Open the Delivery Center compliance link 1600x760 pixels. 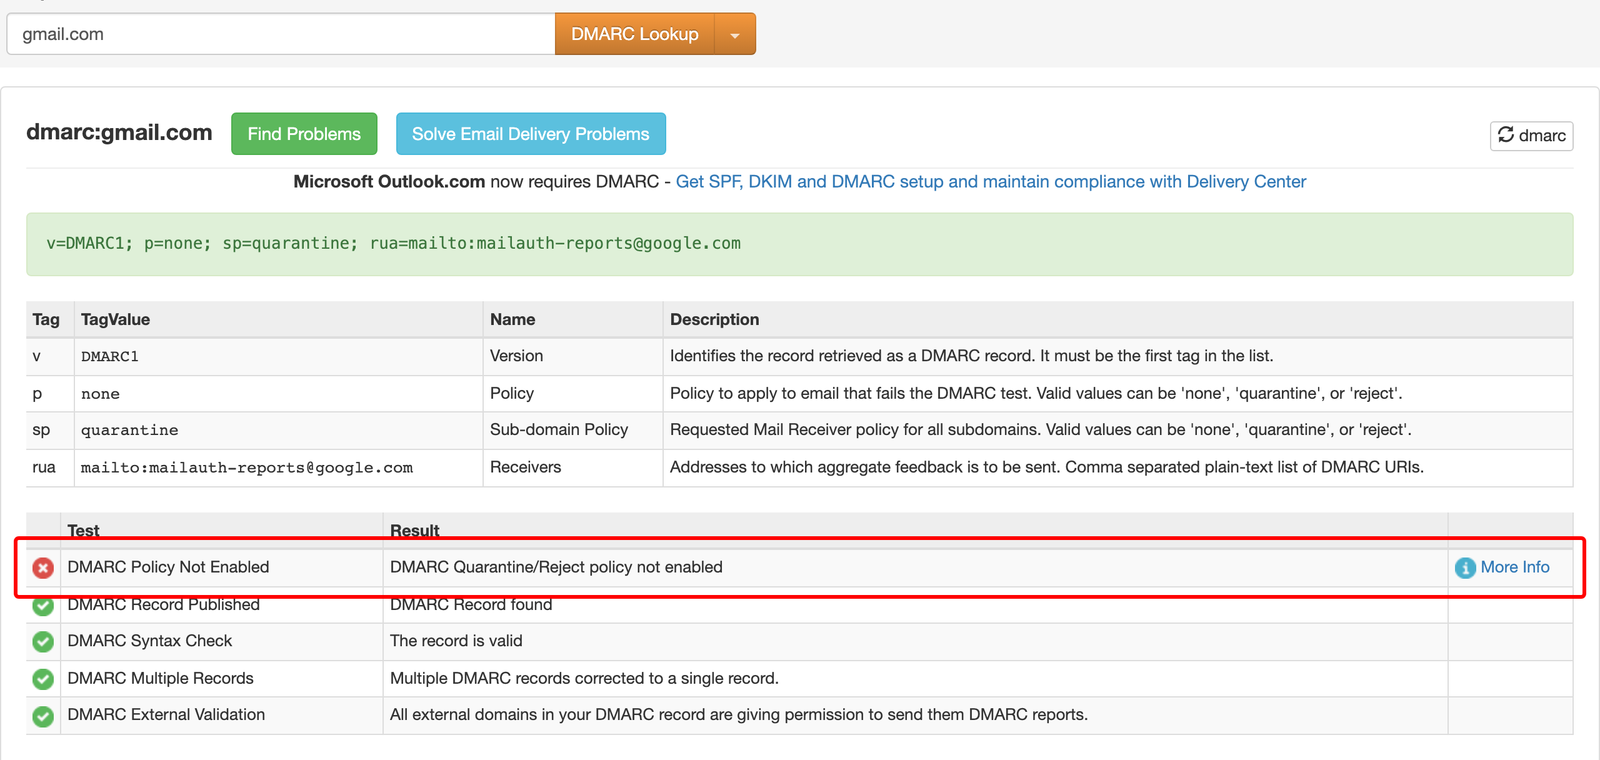pos(991,182)
